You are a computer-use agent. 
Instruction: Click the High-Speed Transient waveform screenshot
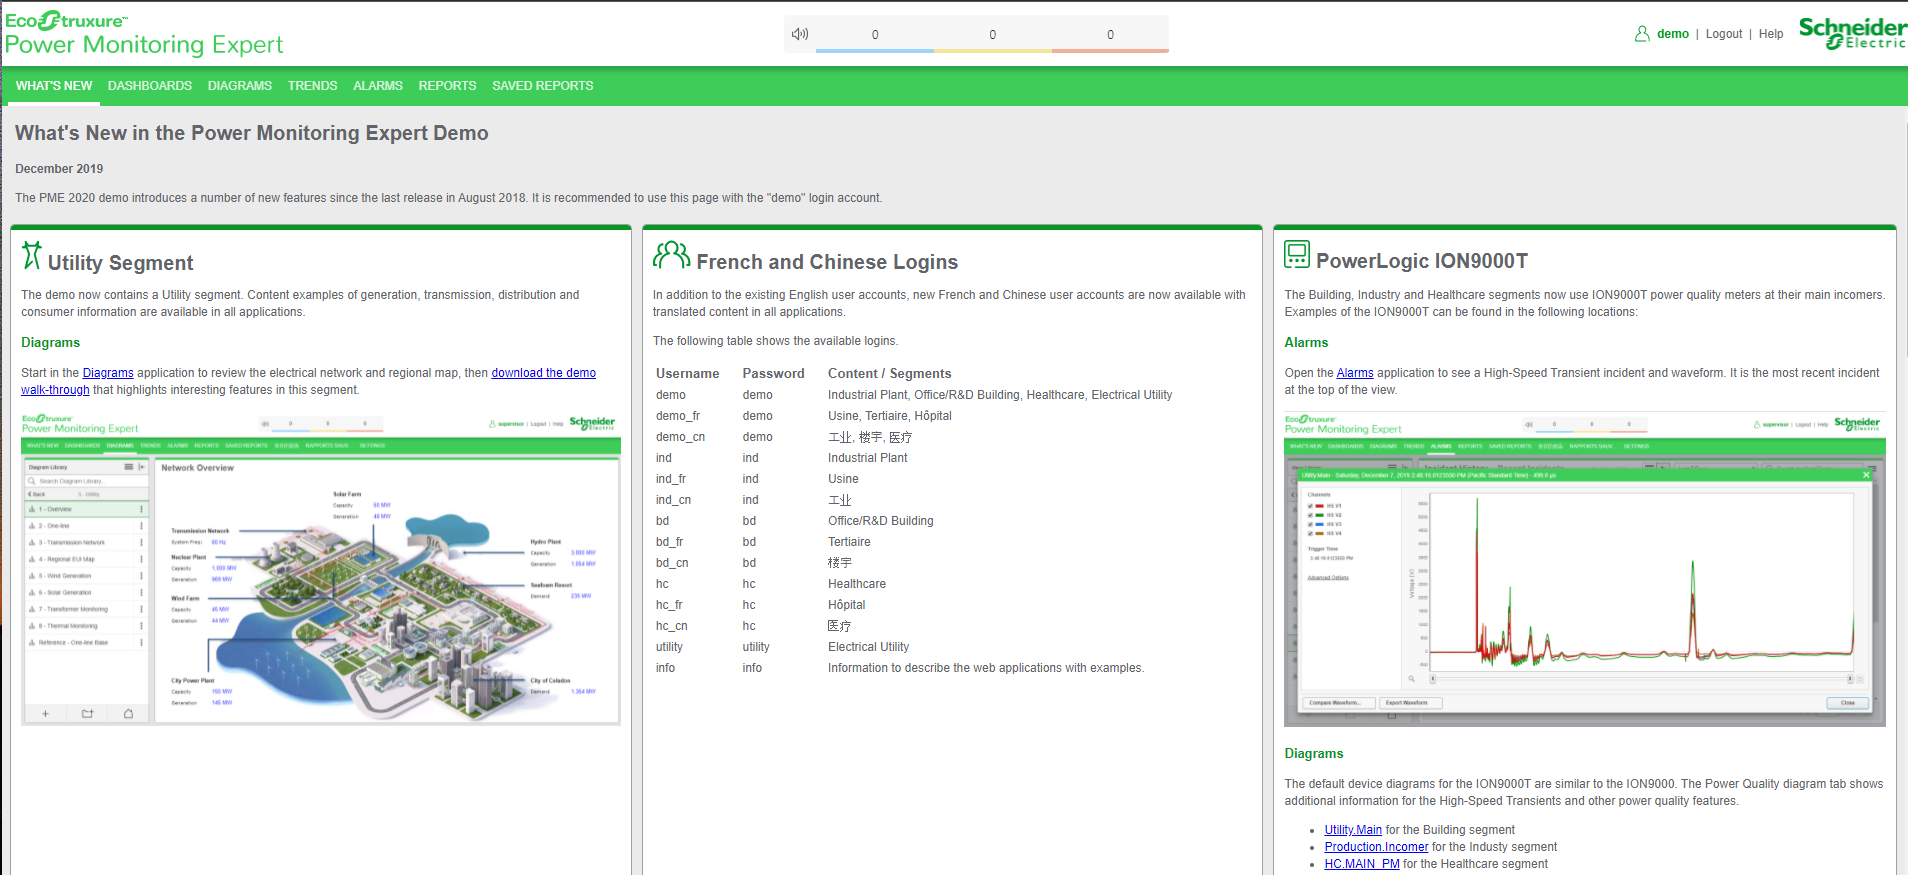(x=1584, y=569)
